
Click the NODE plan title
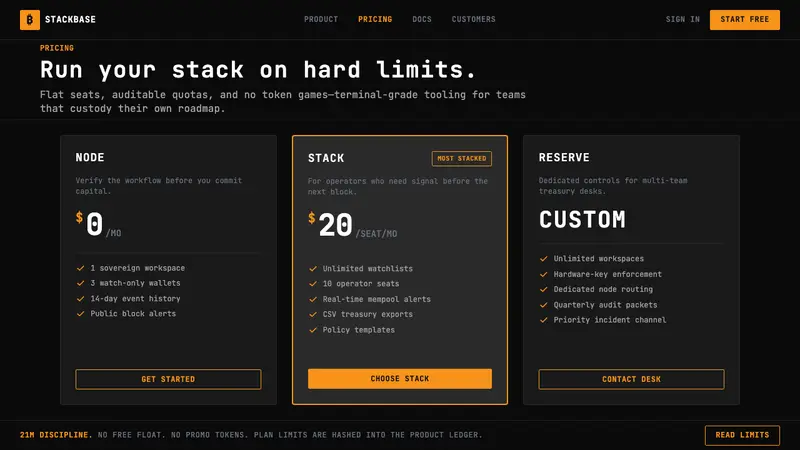pyautogui.click(x=90, y=158)
